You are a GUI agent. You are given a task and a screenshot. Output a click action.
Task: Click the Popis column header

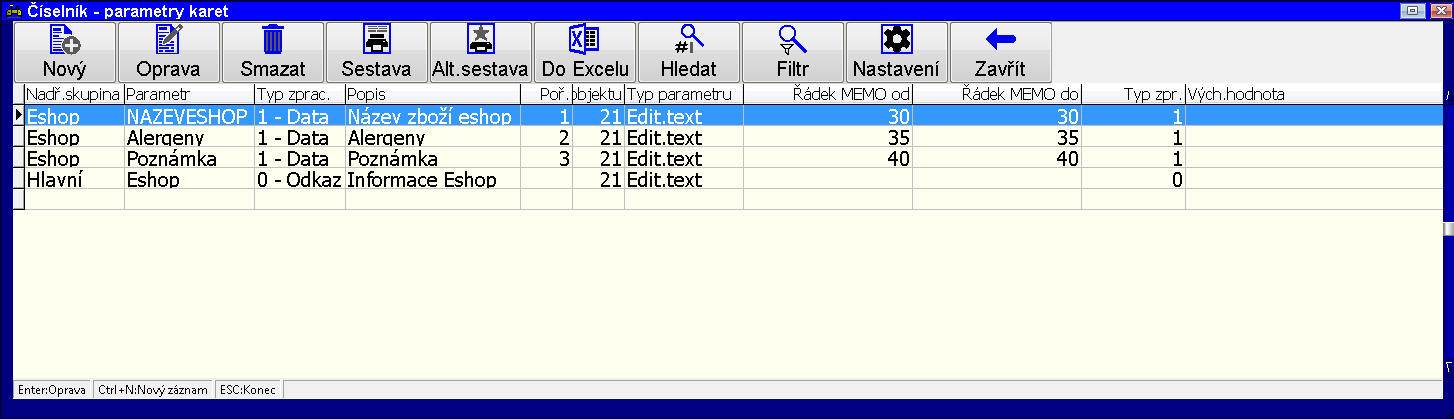click(x=432, y=94)
